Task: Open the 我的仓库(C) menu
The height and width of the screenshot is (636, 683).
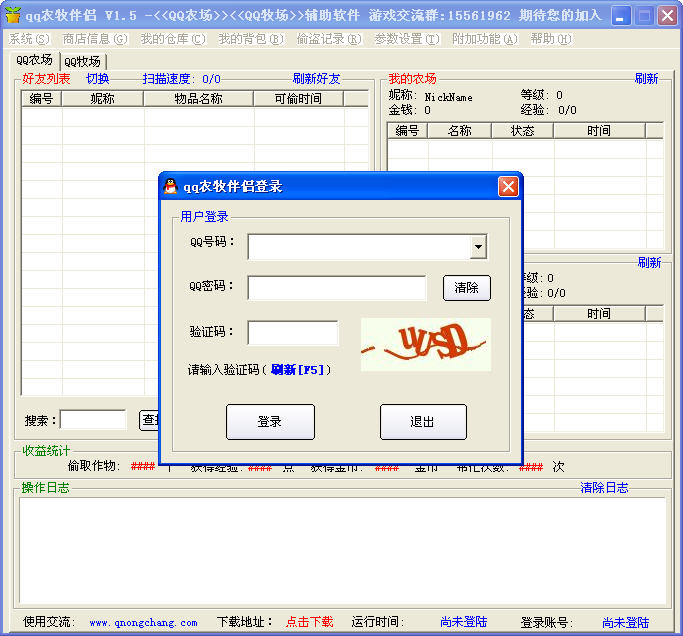Action: [x=173, y=39]
